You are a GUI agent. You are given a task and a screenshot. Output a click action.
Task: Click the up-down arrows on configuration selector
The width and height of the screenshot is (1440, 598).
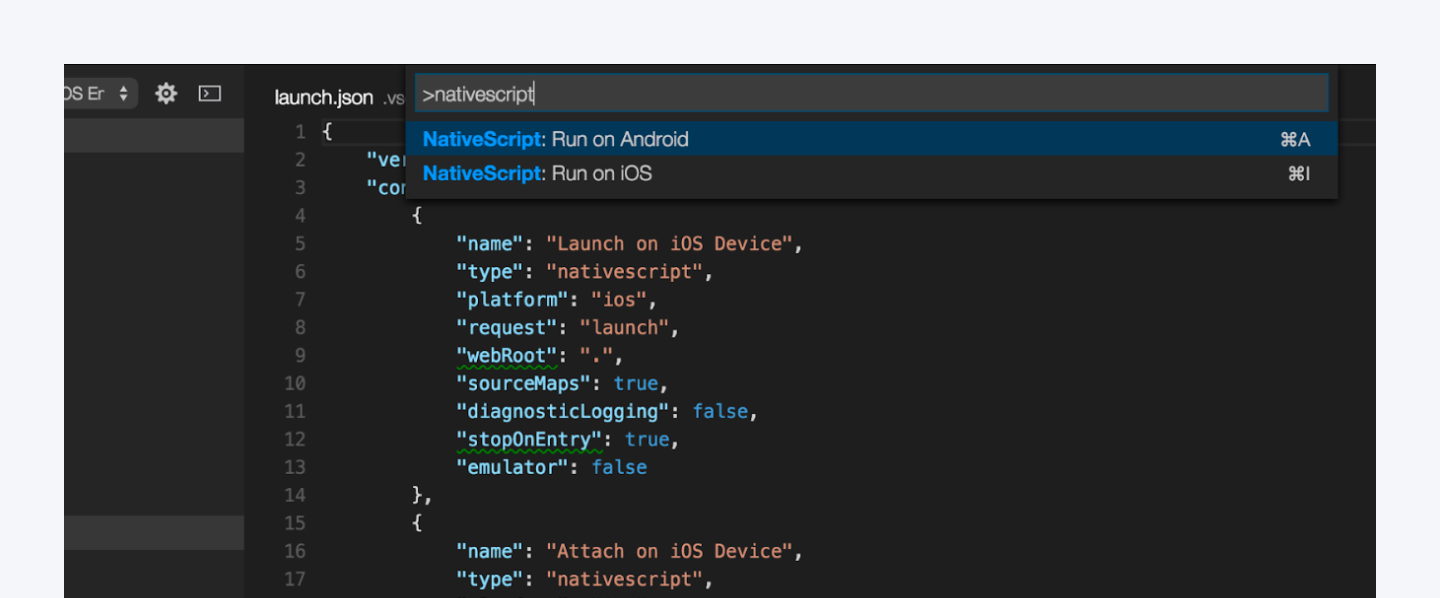[x=122, y=92]
